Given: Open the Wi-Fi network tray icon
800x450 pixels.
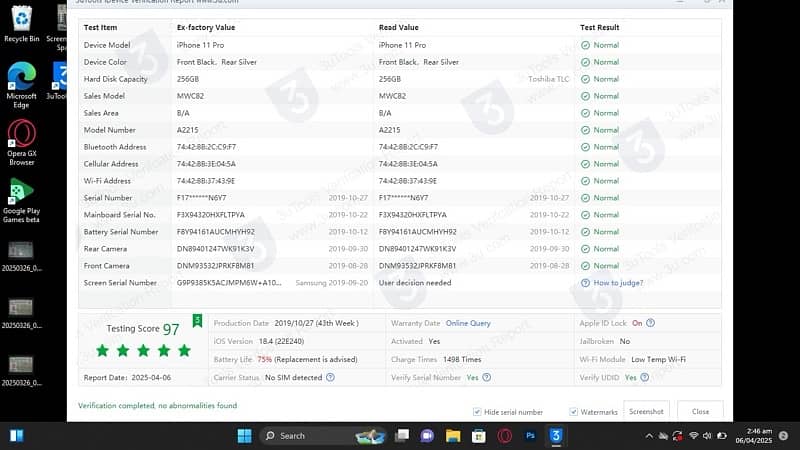Looking at the screenshot, I should click(x=693, y=436).
